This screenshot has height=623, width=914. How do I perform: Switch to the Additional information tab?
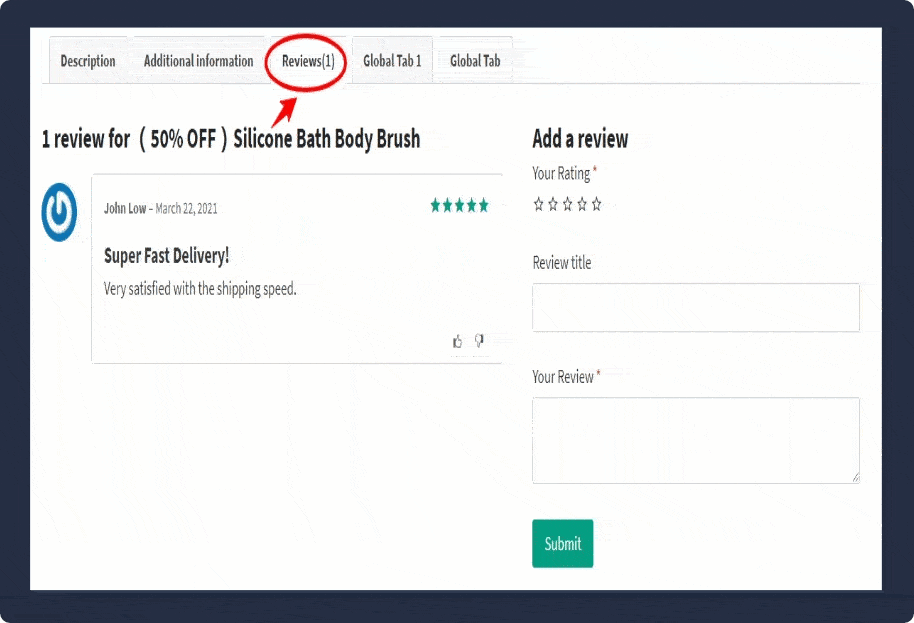click(198, 61)
